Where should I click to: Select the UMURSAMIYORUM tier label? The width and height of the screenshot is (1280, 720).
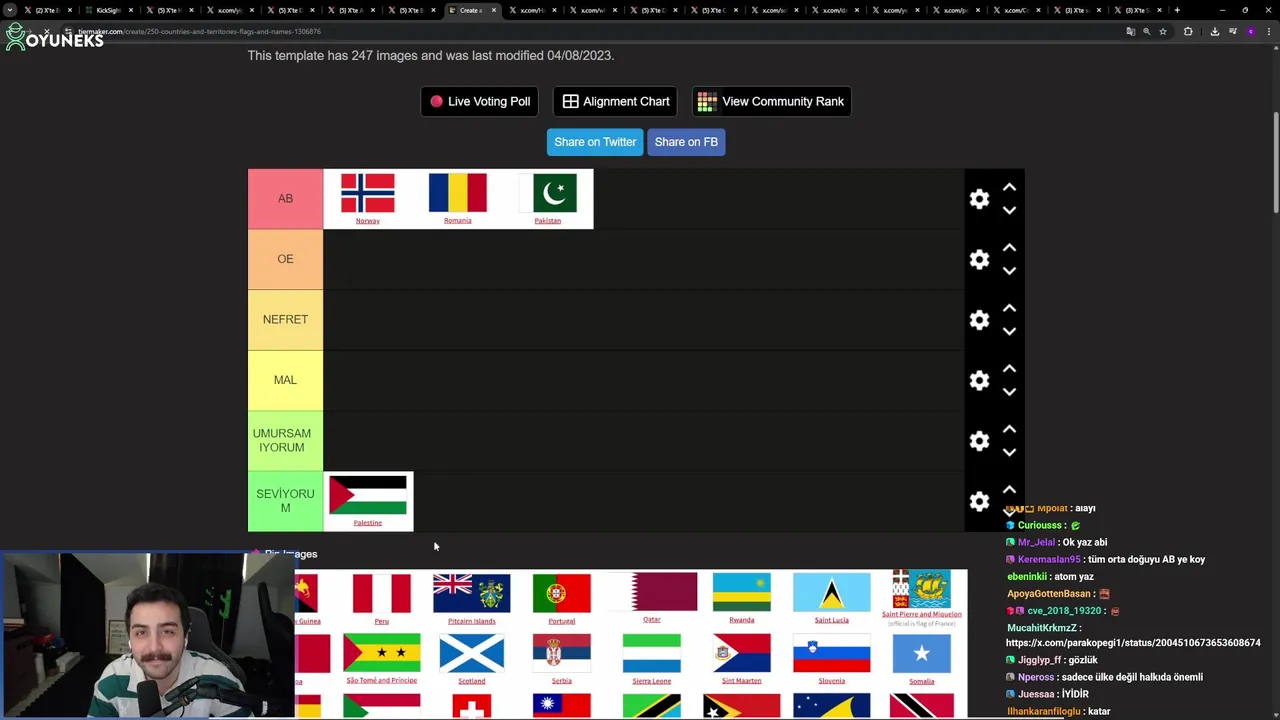coord(285,441)
